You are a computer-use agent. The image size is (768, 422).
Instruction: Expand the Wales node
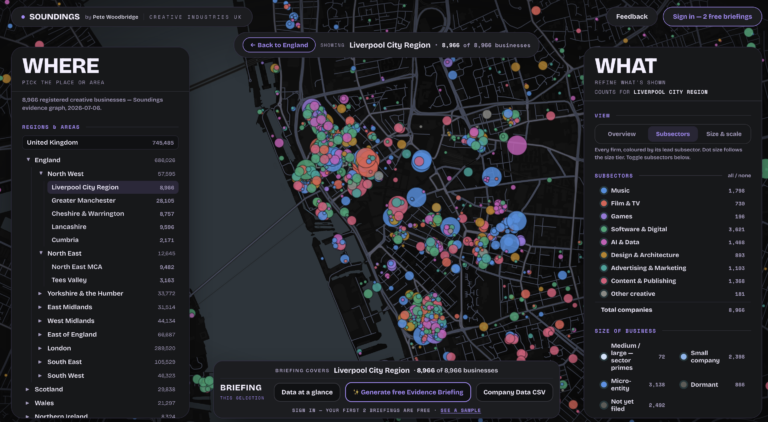(x=28, y=403)
